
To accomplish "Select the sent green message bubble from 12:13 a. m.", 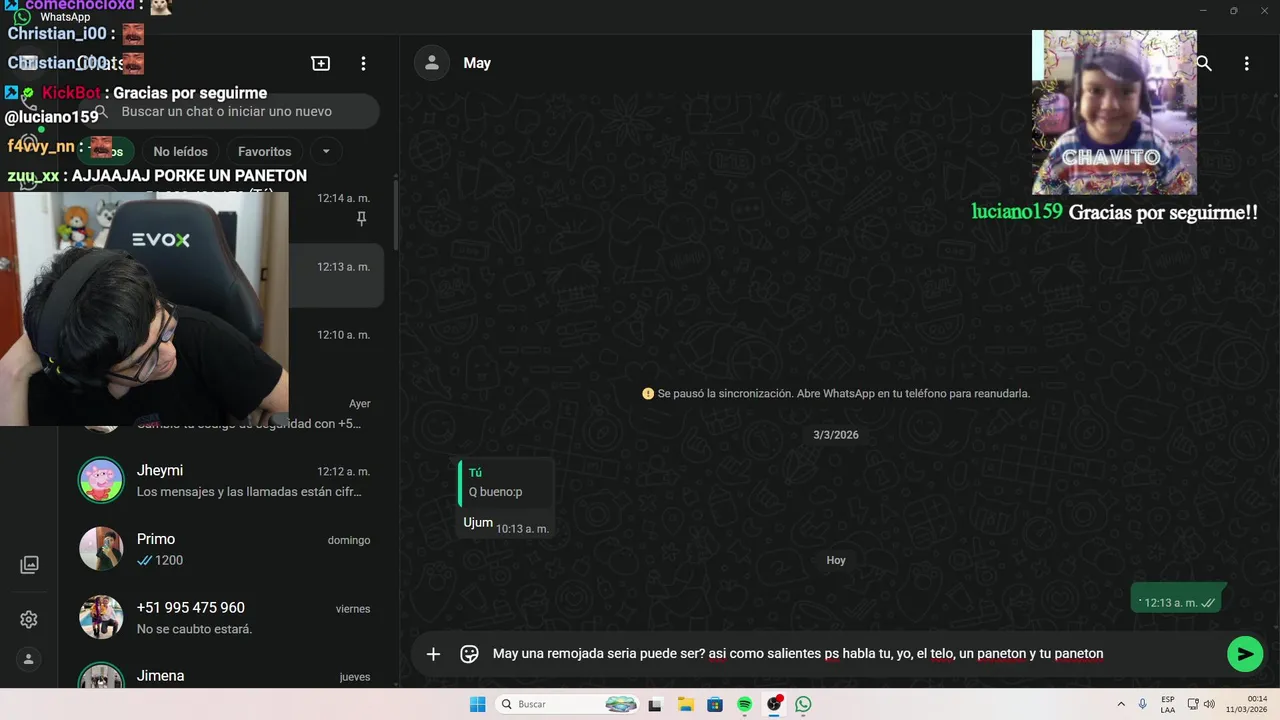I will pos(1178,599).
